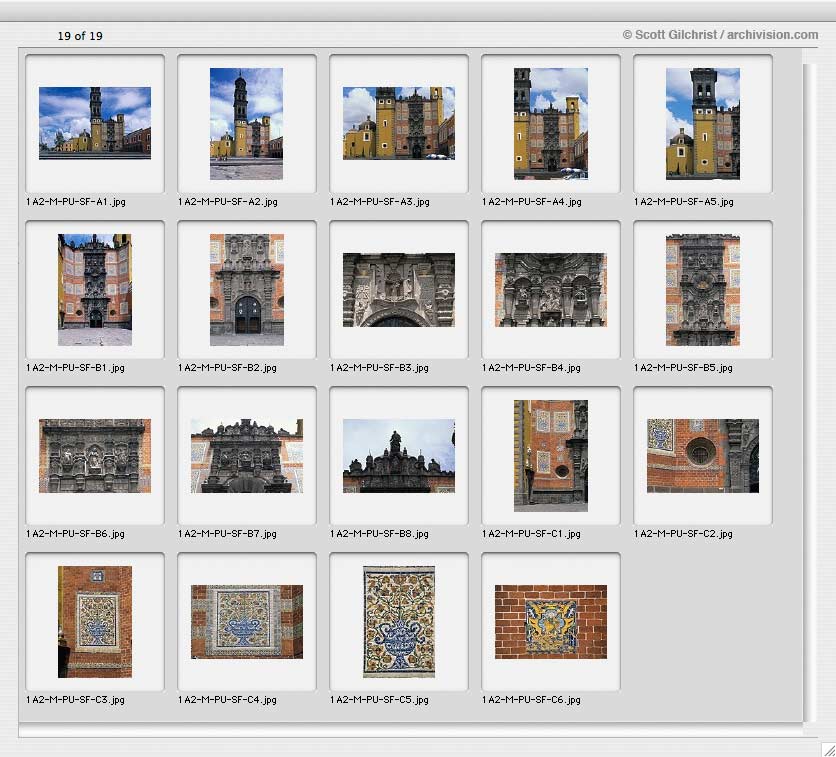Open the 1A2-M-PU-SF-B7.jpg pediment thumbnail
The width and height of the screenshot is (836, 757).
point(247,456)
